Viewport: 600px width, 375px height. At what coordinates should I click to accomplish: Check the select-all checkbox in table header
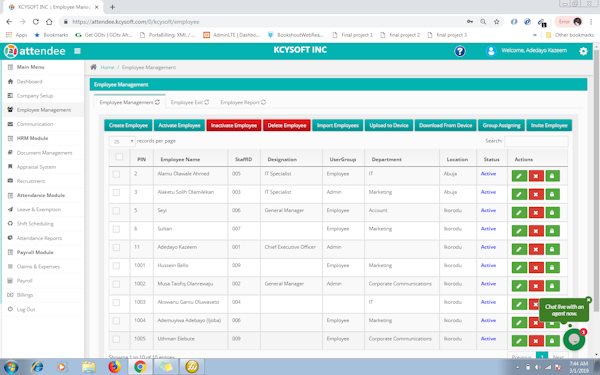(x=119, y=157)
